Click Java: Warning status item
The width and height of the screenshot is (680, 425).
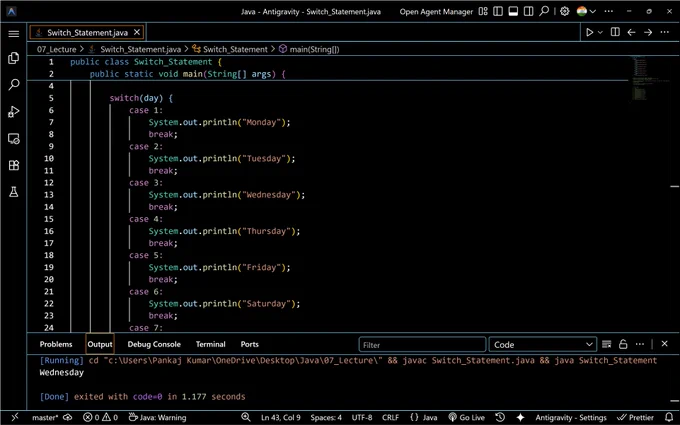coord(157,418)
